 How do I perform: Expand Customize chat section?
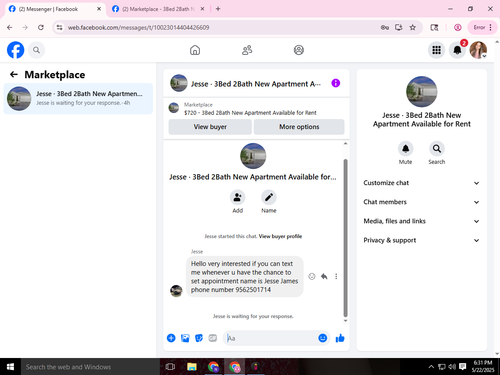point(422,183)
